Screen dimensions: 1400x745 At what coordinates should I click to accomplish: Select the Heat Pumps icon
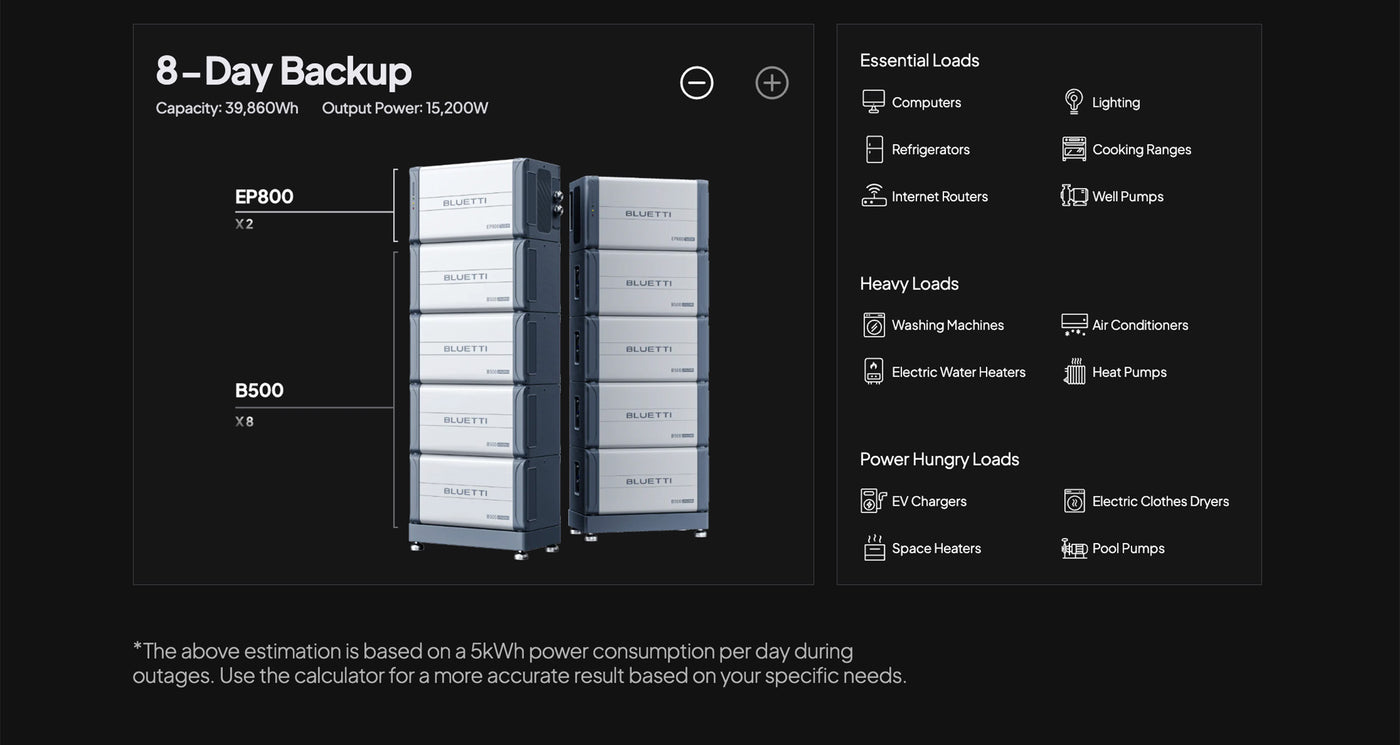pyautogui.click(x=1074, y=372)
